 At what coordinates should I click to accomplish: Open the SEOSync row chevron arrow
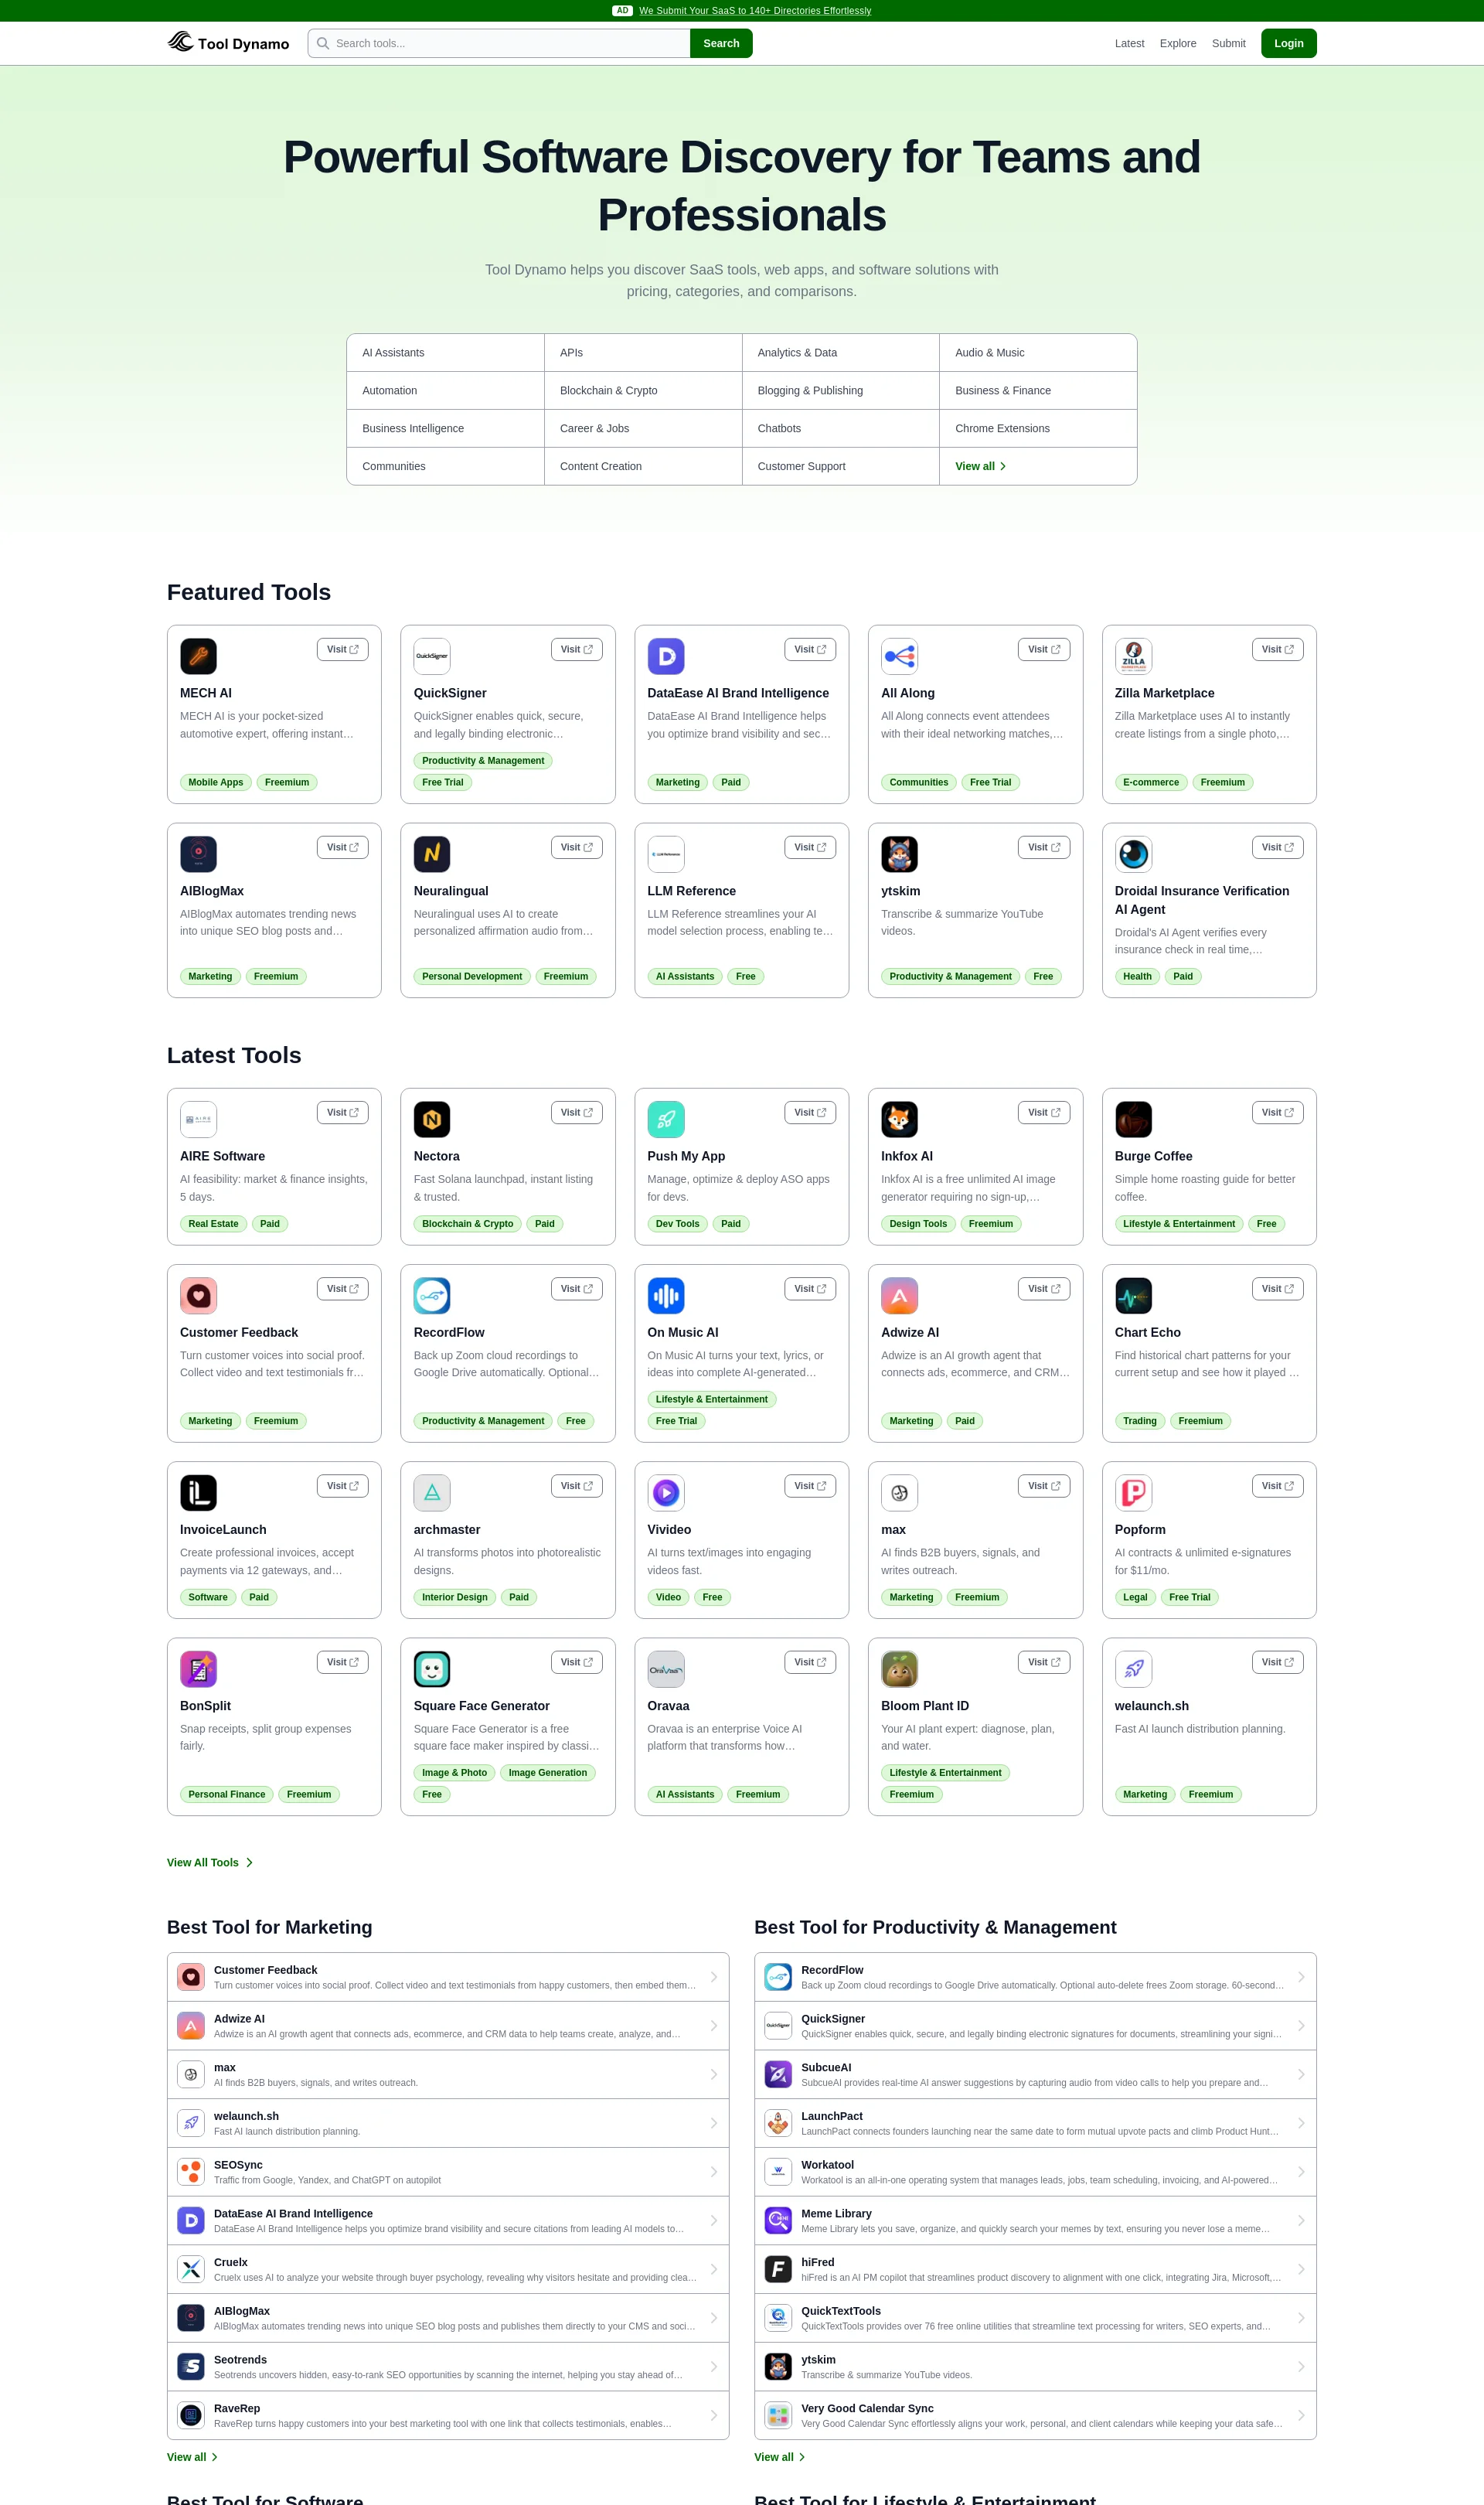pyautogui.click(x=714, y=2171)
